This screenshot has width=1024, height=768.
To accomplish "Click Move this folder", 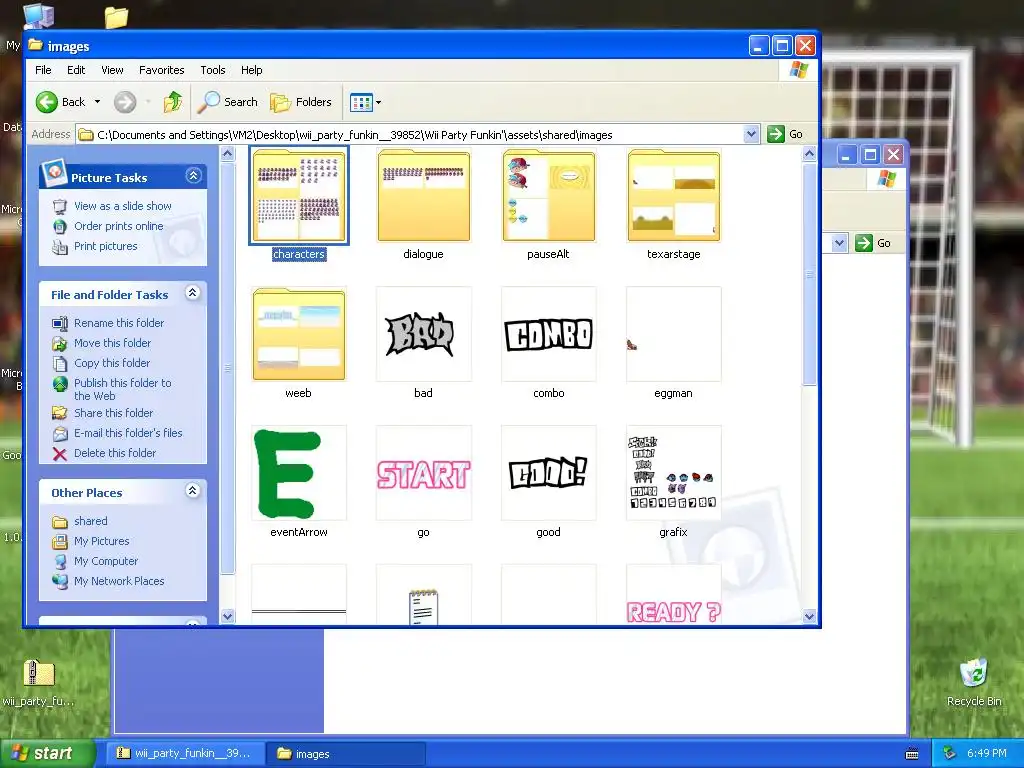I will click(112, 343).
